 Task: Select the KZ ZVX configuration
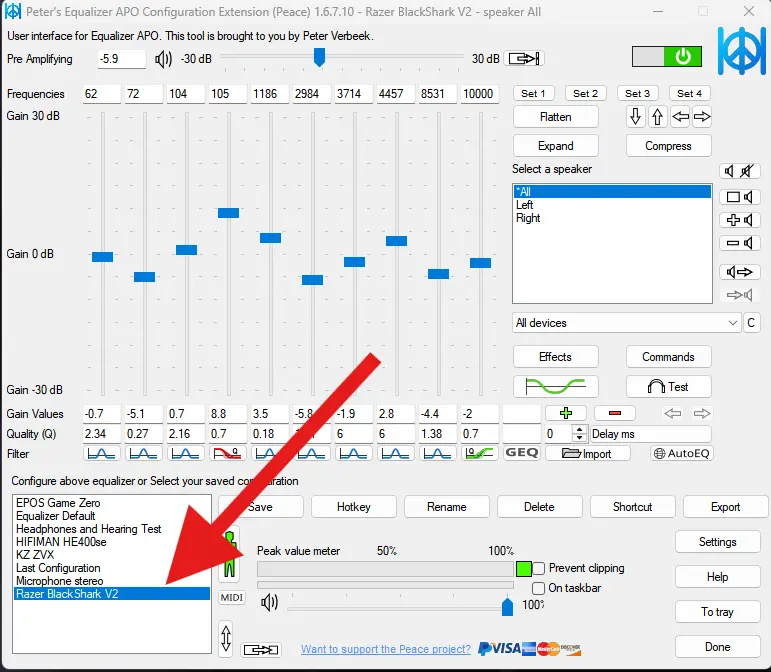click(x=112, y=555)
